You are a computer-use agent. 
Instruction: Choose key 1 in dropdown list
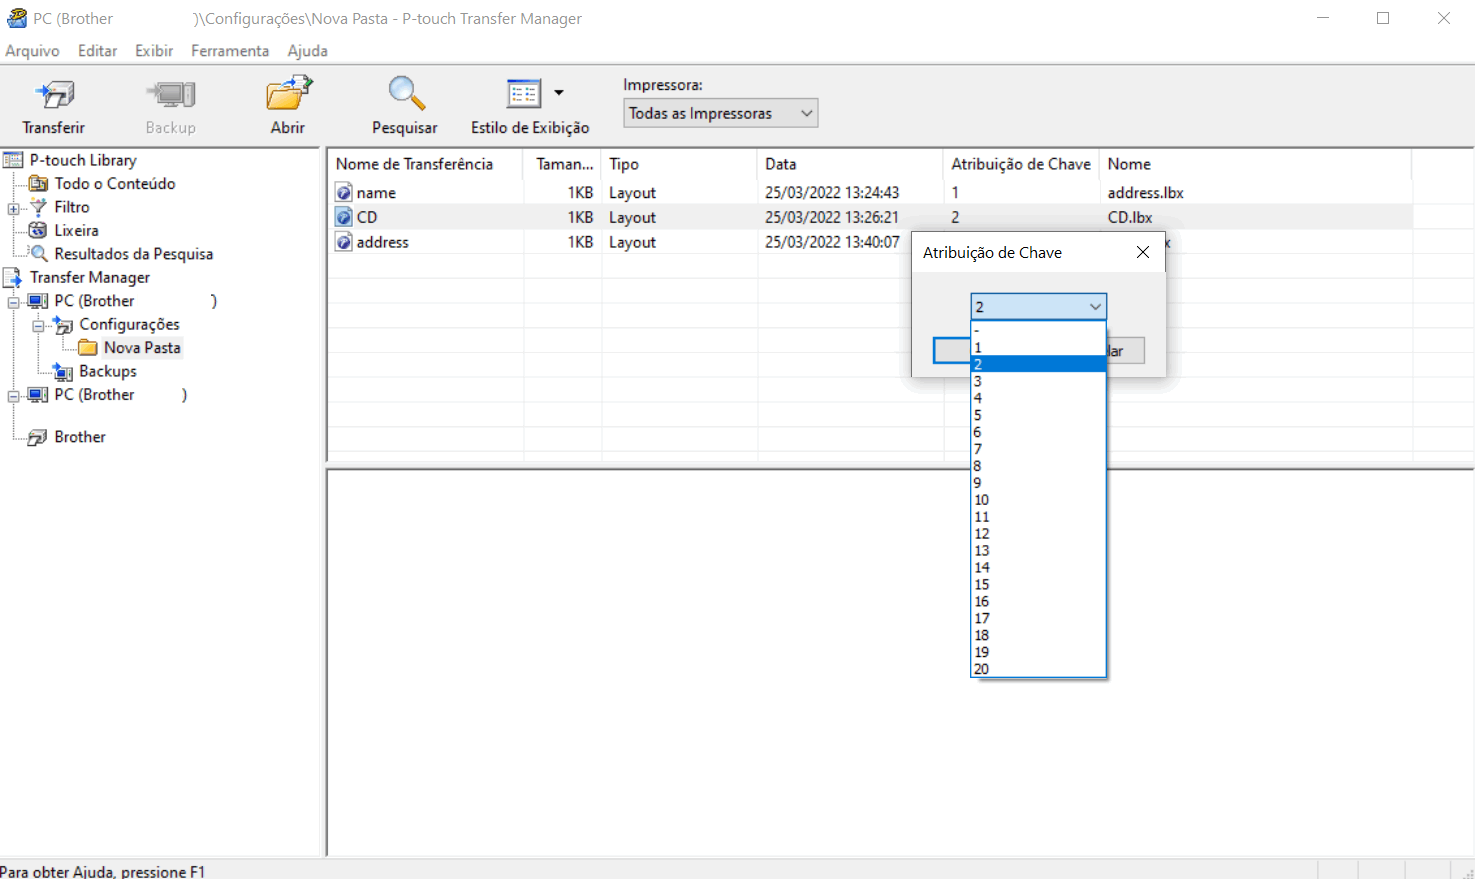pos(1038,347)
